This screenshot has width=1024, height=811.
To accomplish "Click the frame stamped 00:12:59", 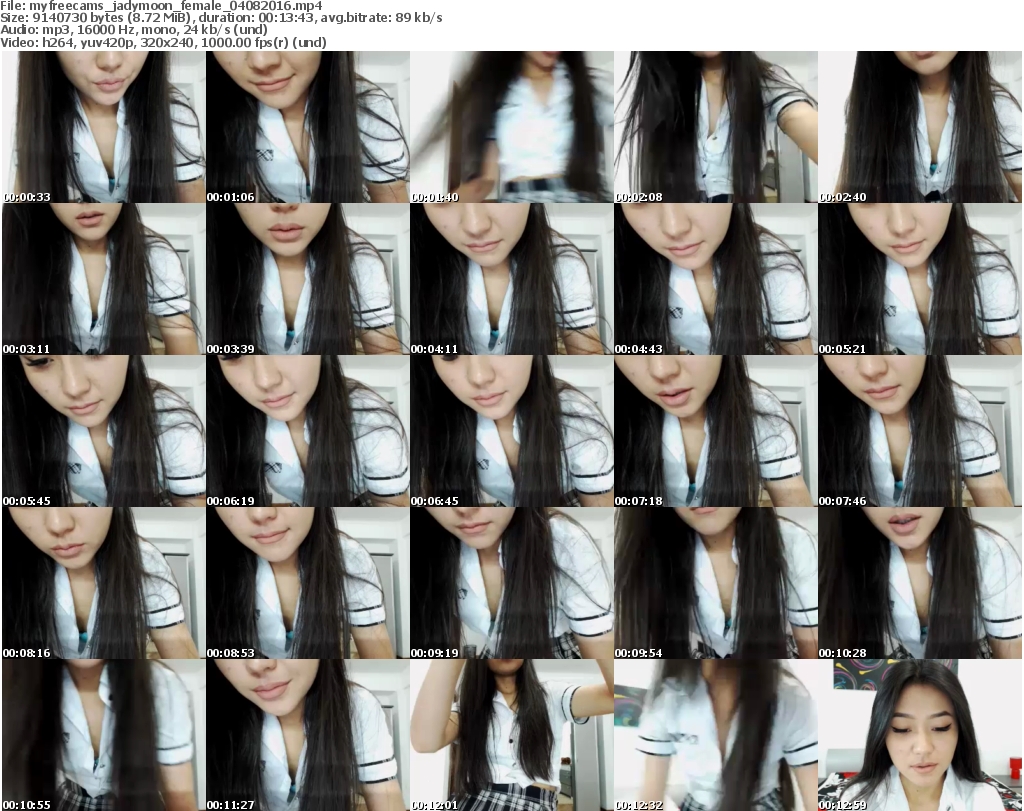I will (x=920, y=735).
